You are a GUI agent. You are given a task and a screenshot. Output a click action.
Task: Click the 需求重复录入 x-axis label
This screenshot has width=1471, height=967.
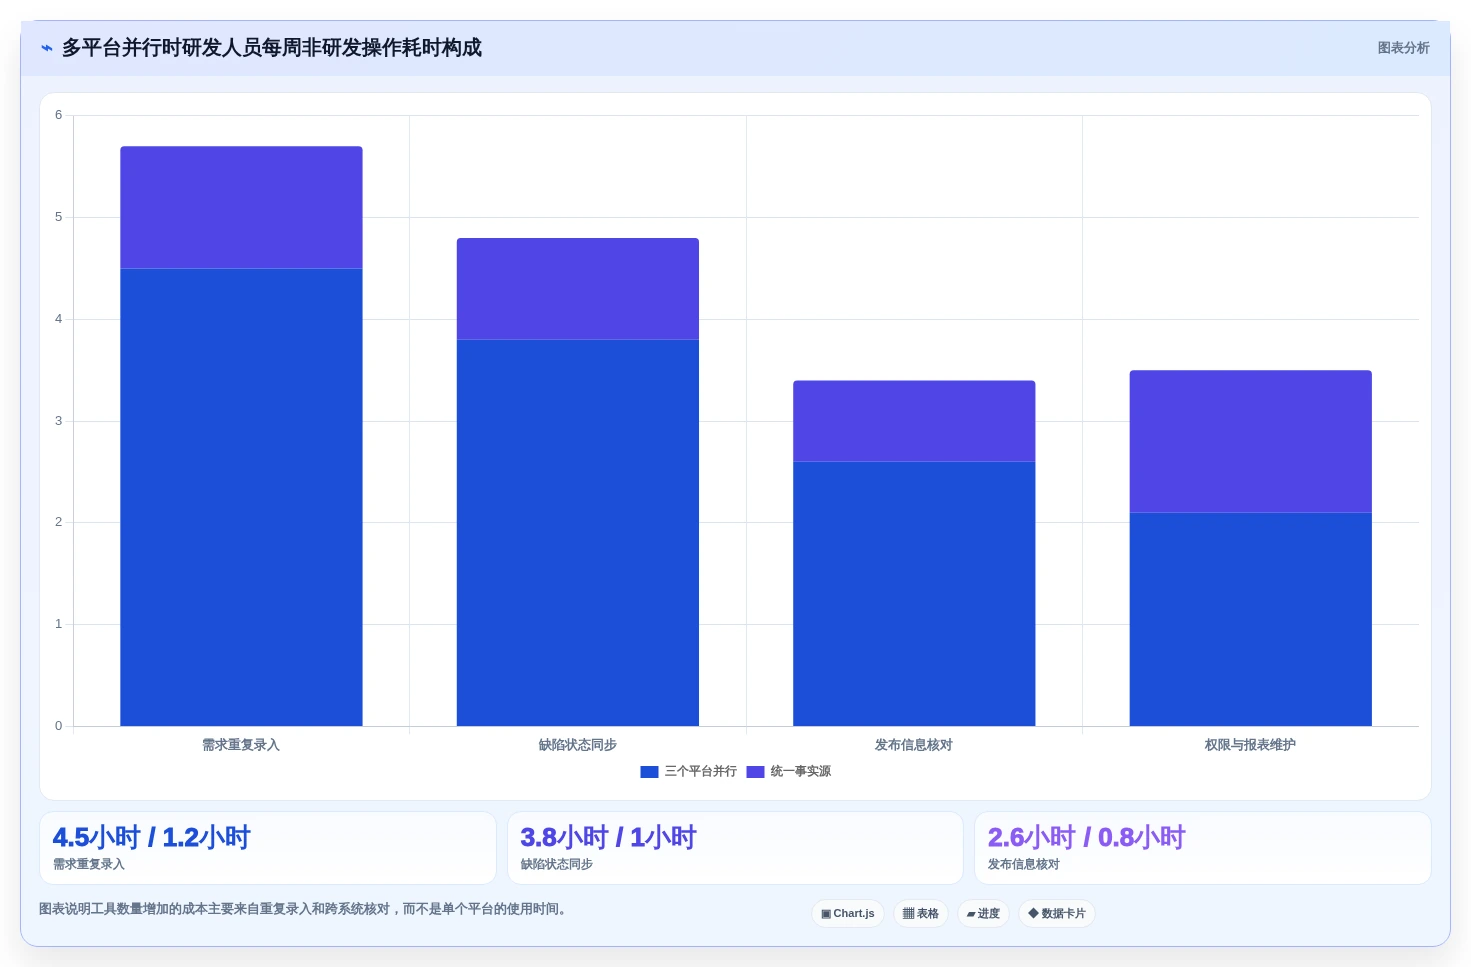241,745
